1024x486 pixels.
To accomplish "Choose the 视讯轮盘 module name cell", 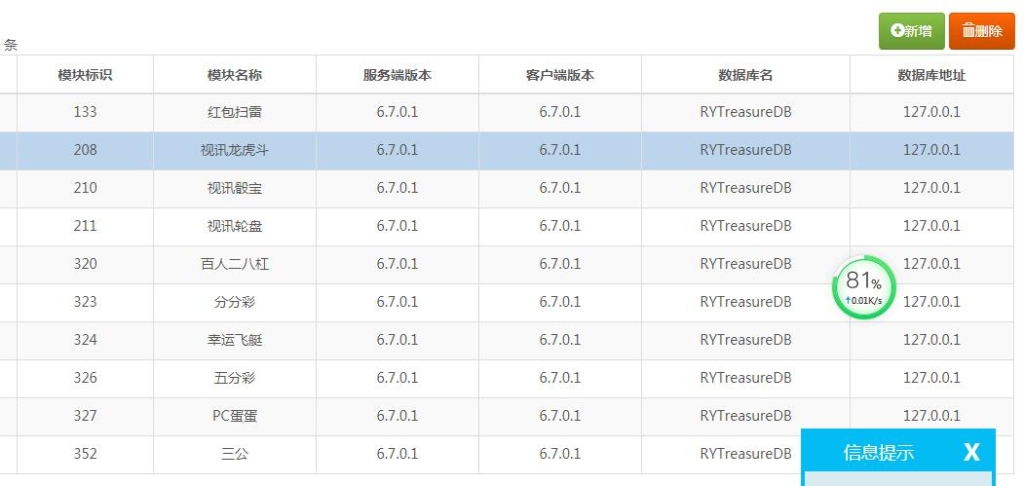I will tap(234, 226).
